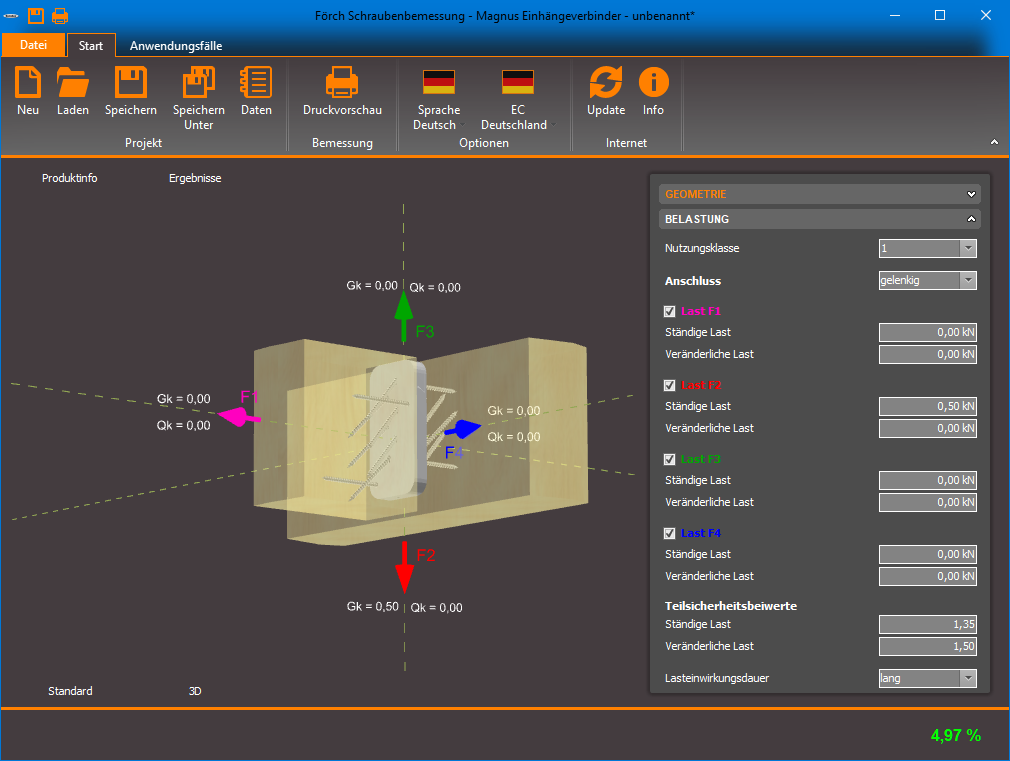Click the 3D connector model in viewport
This screenshot has height=761, width=1010.
coord(398,432)
